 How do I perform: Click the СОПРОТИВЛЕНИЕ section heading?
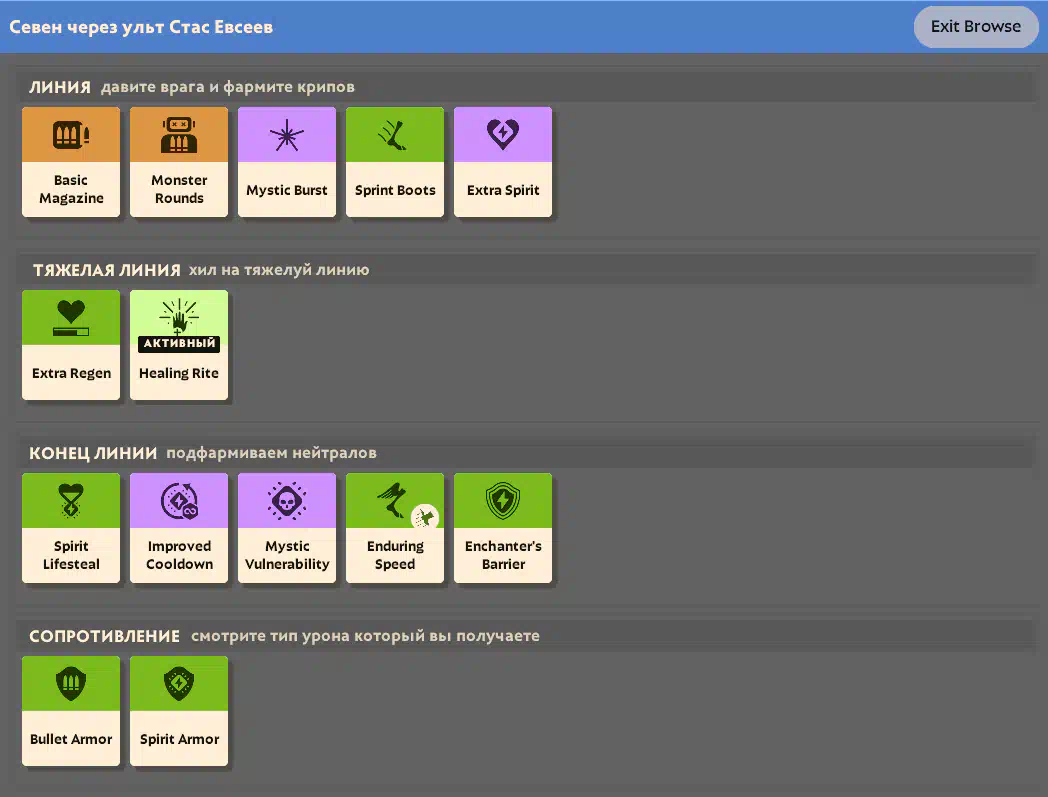tap(104, 636)
